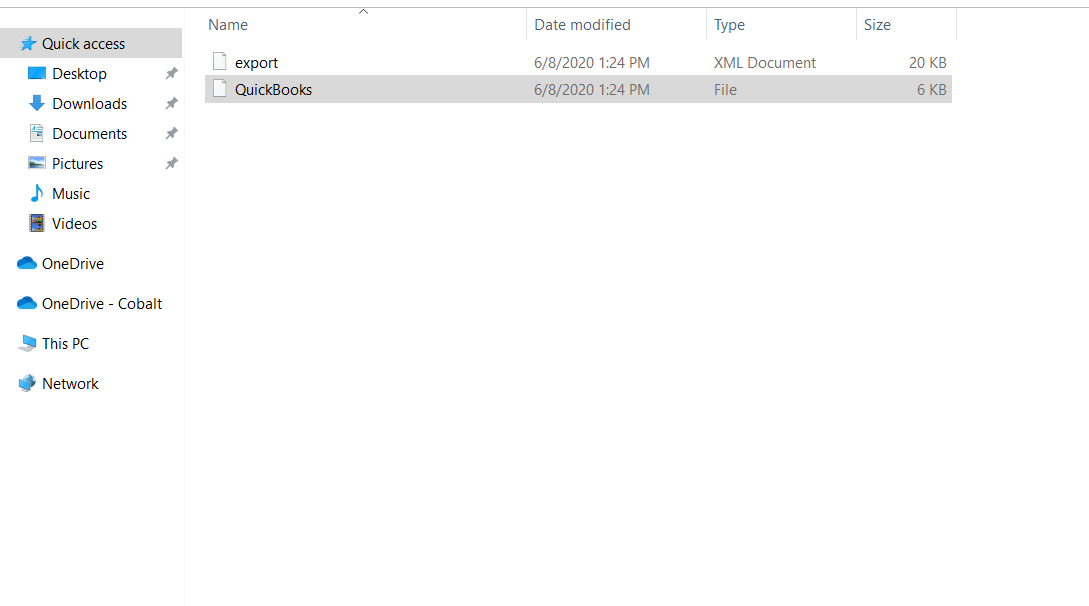Click the File type of QuickBooks
Viewport: 1089px width, 606px height.
point(725,90)
